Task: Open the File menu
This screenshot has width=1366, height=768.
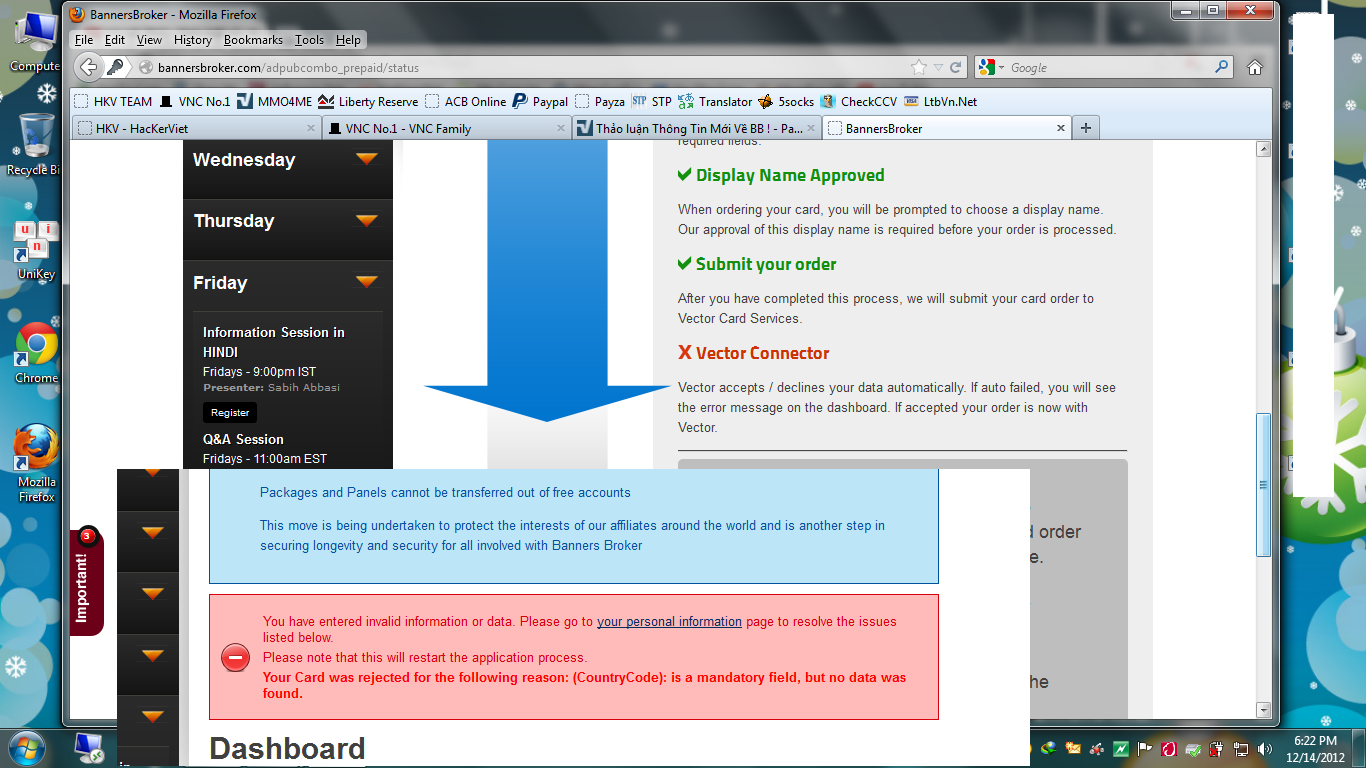Action: pyautogui.click(x=84, y=40)
